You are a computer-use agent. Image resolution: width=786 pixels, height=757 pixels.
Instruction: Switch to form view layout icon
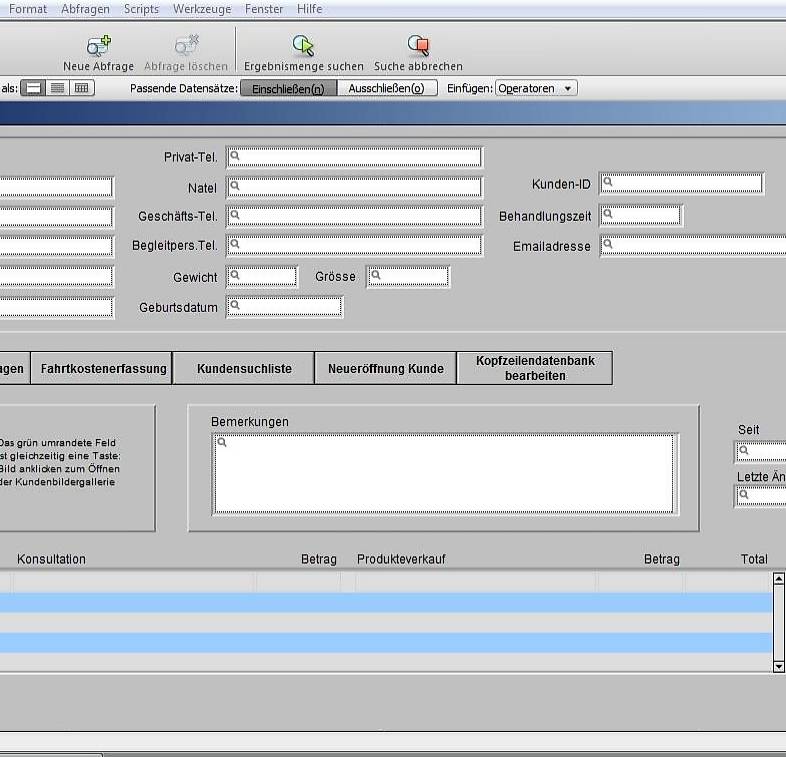pos(33,88)
